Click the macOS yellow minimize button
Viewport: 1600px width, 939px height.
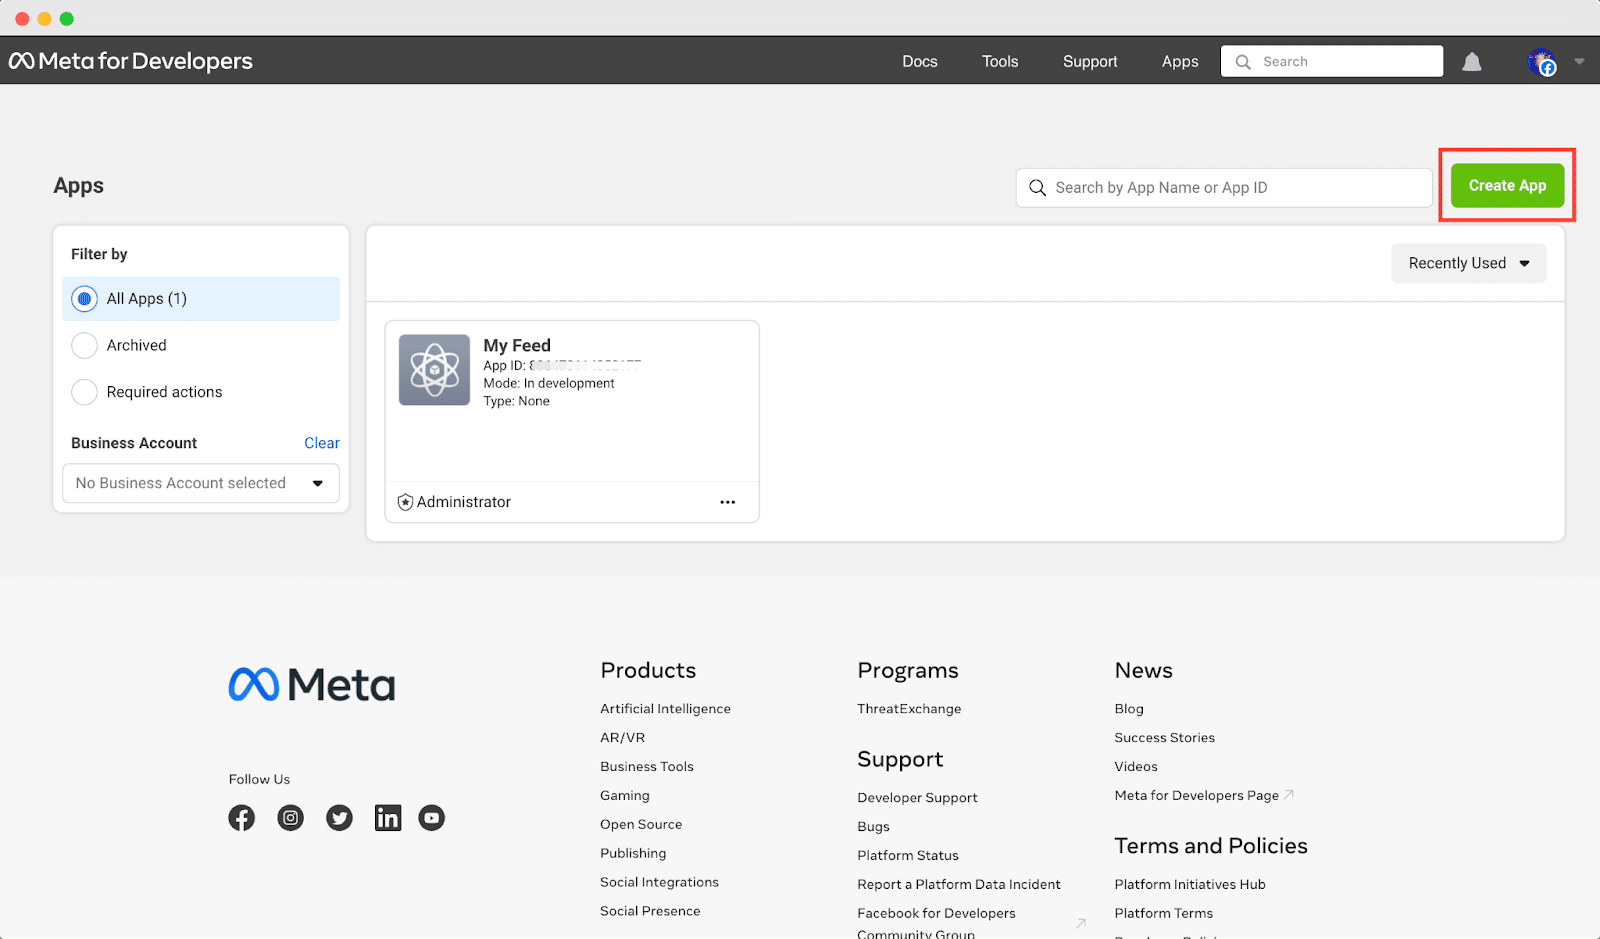coord(44,19)
